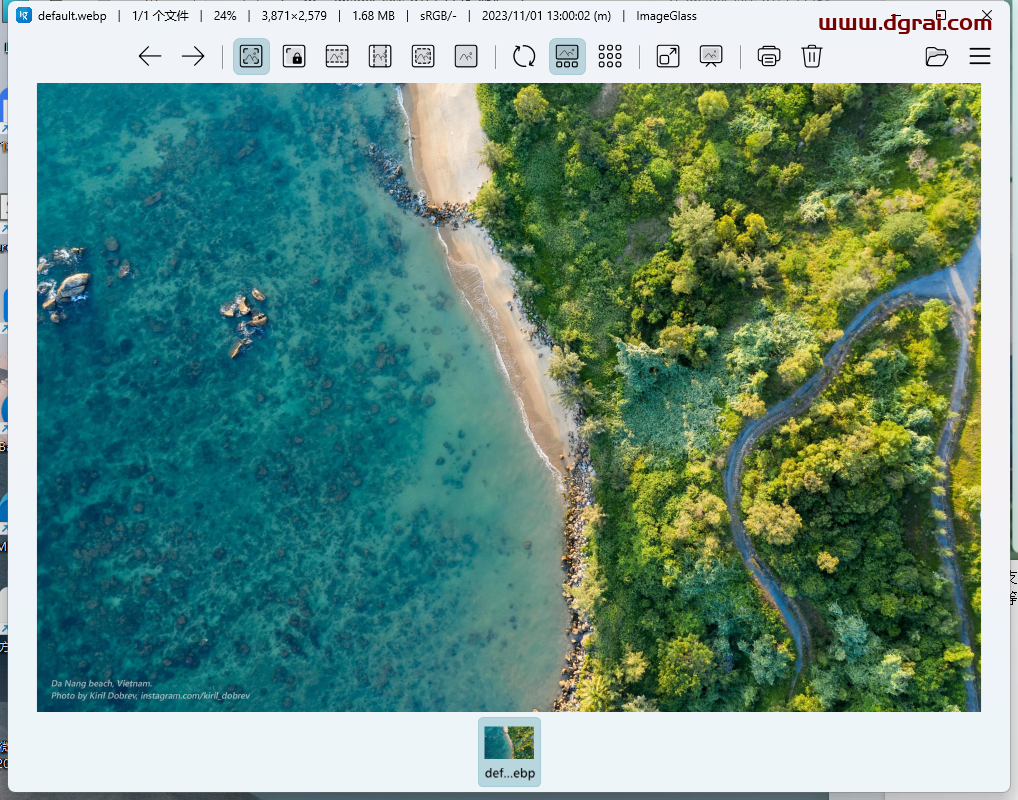Enter full screen mode

668,56
